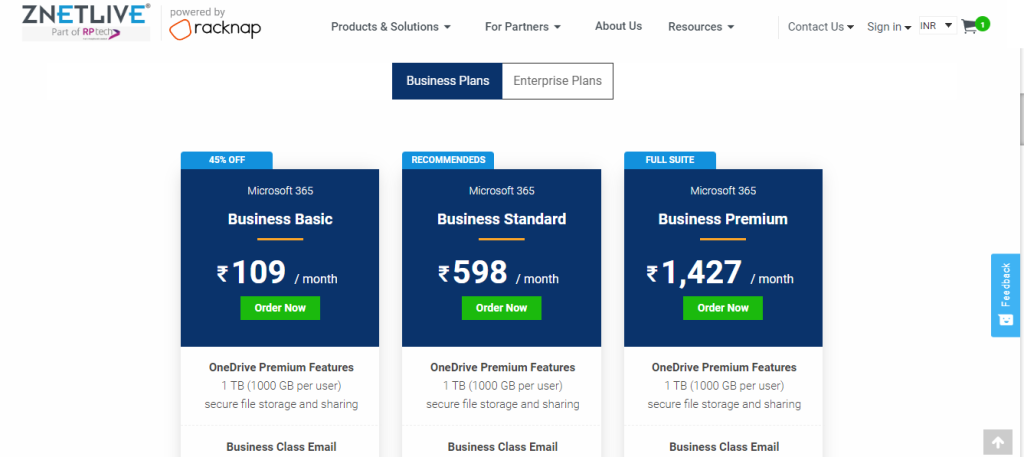This screenshot has height=457, width=1024.
Task: Expand the Products & Solutions menu
Action: (x=391, y=27)
